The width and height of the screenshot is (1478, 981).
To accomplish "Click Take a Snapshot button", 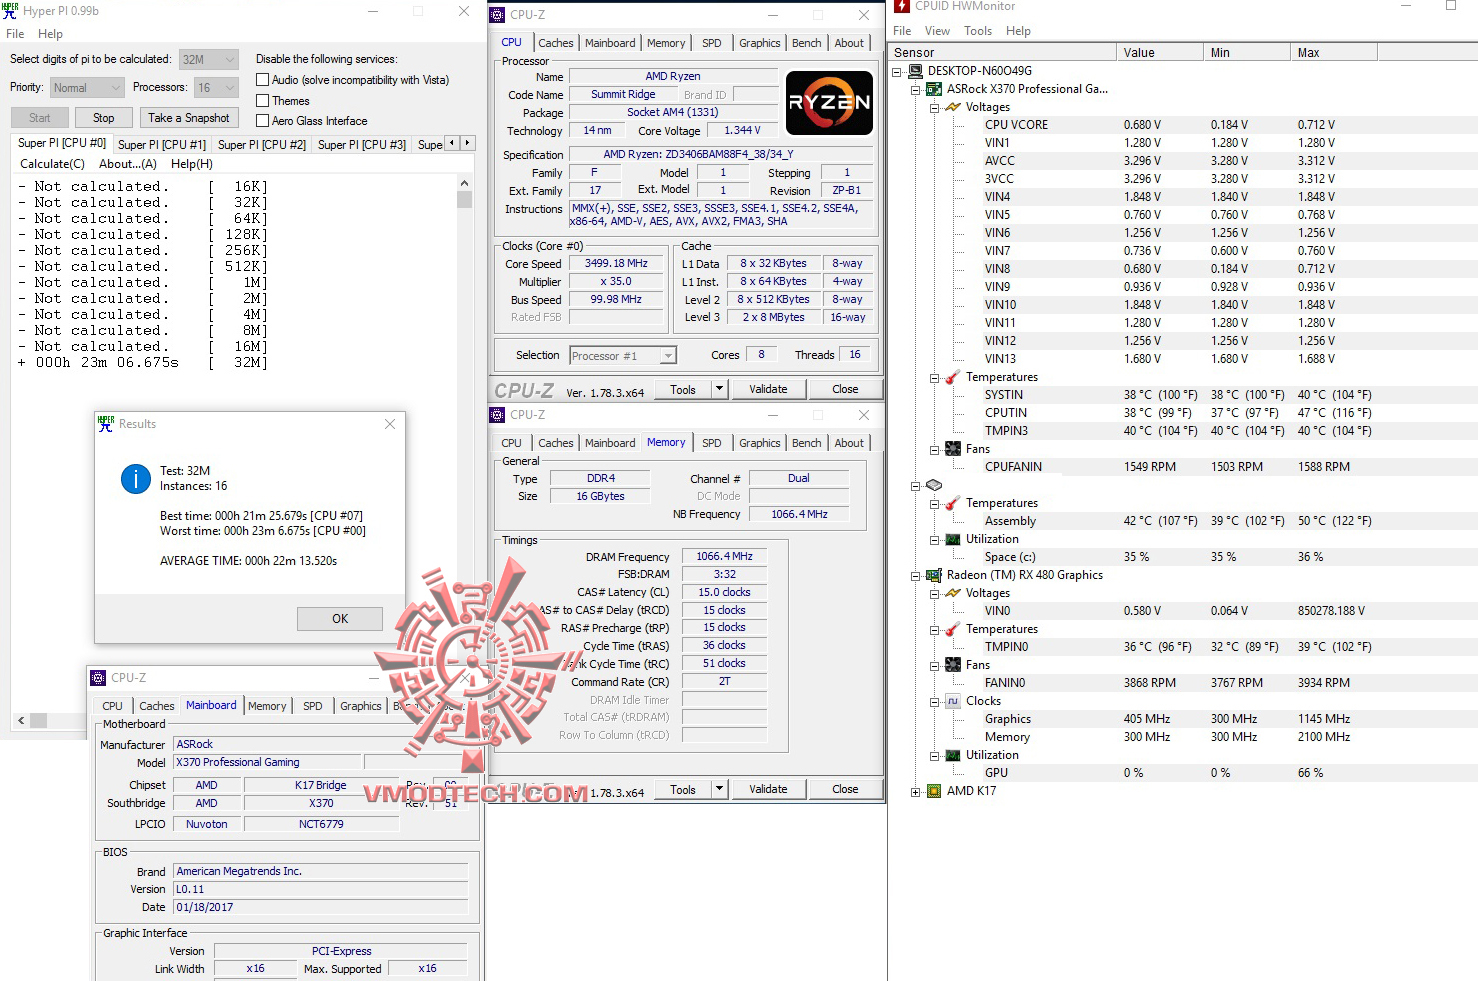I will [189, 118].
